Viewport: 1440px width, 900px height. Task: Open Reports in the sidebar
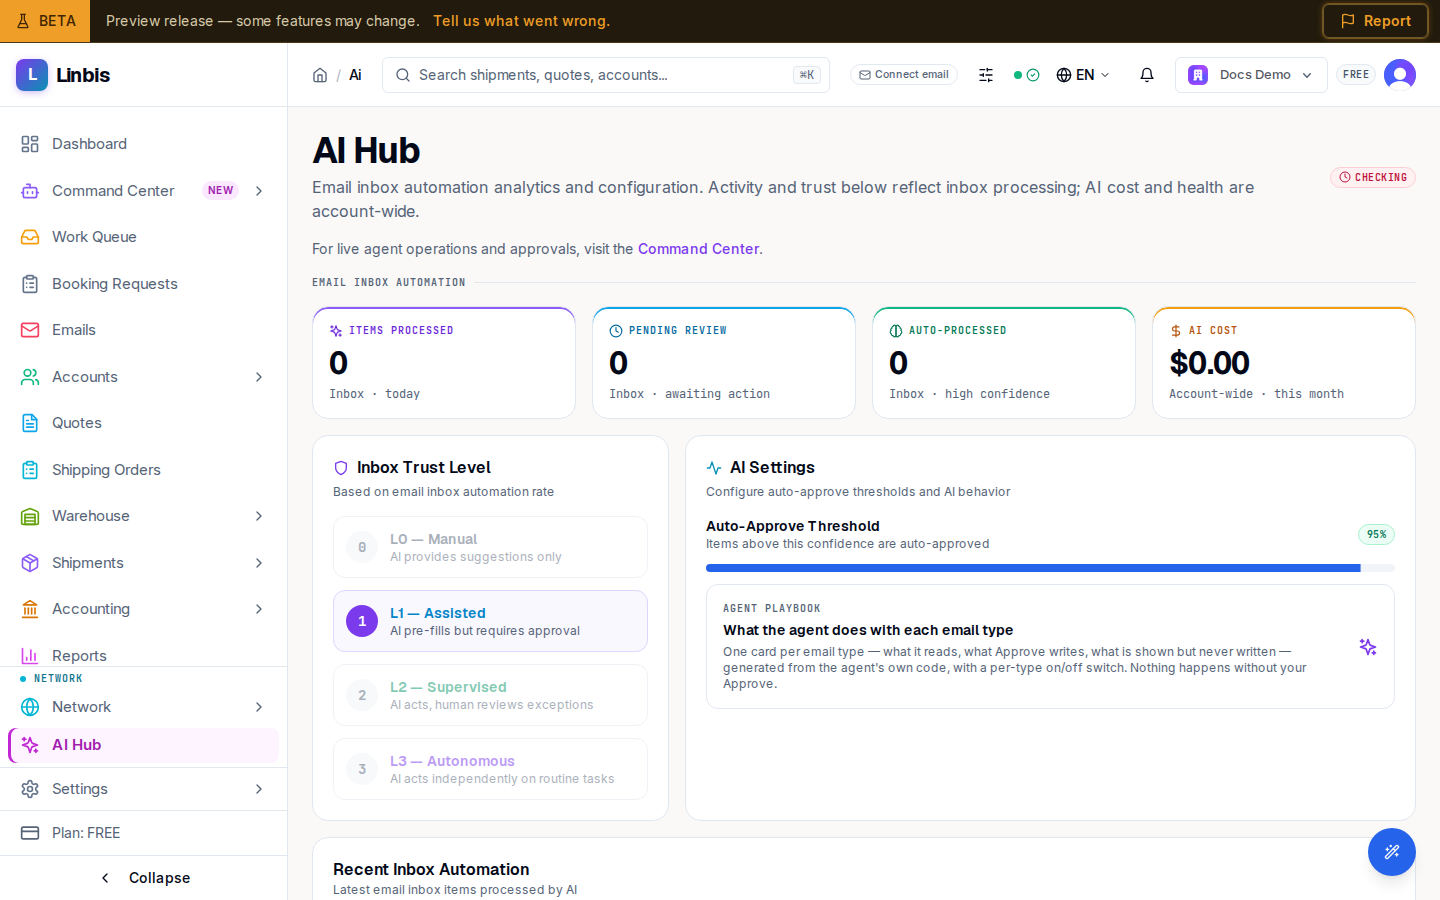click(x=143, y=655)
